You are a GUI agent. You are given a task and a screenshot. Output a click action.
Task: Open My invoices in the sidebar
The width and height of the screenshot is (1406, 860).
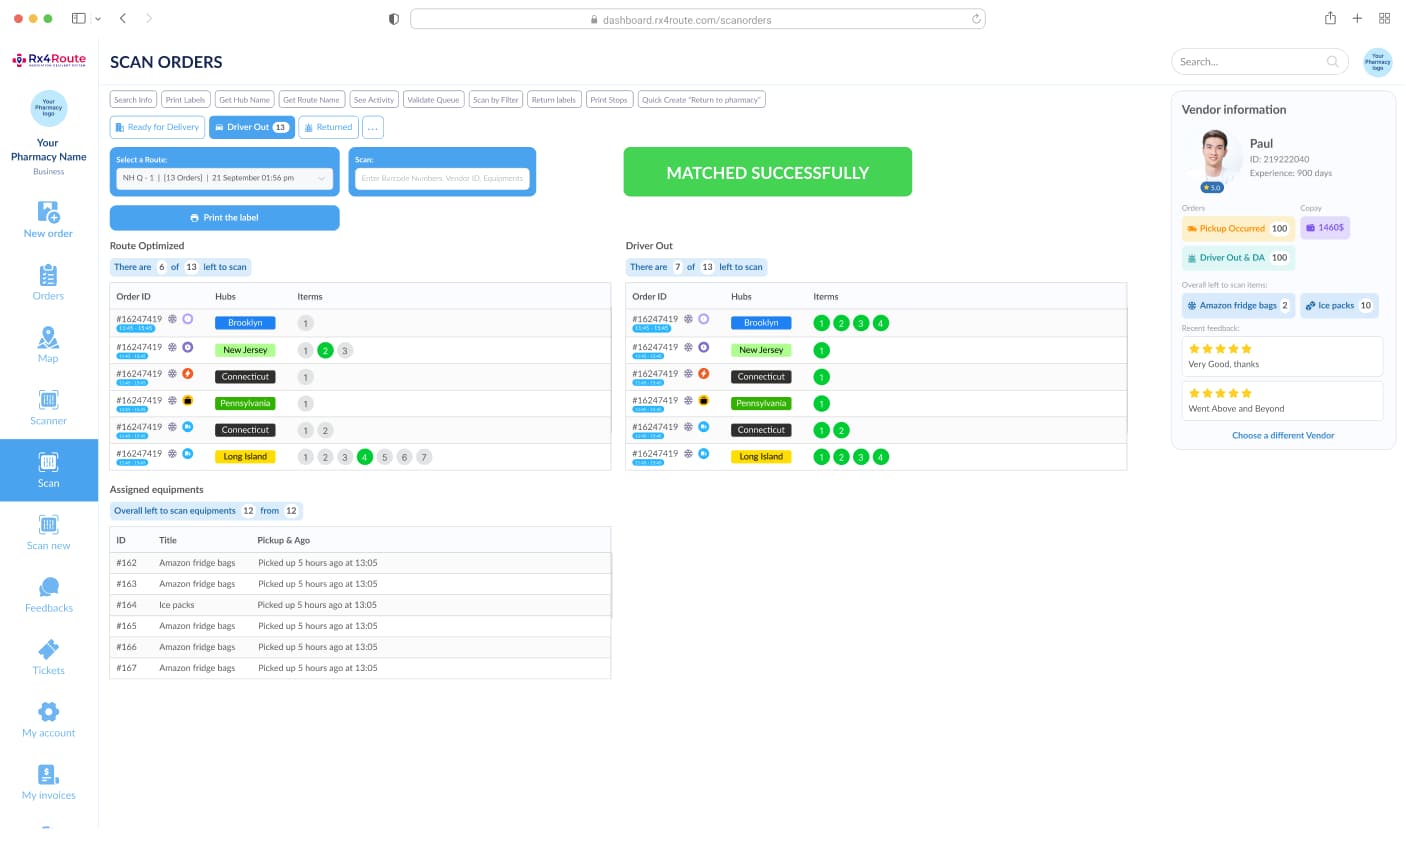click(x=48, y=781)
